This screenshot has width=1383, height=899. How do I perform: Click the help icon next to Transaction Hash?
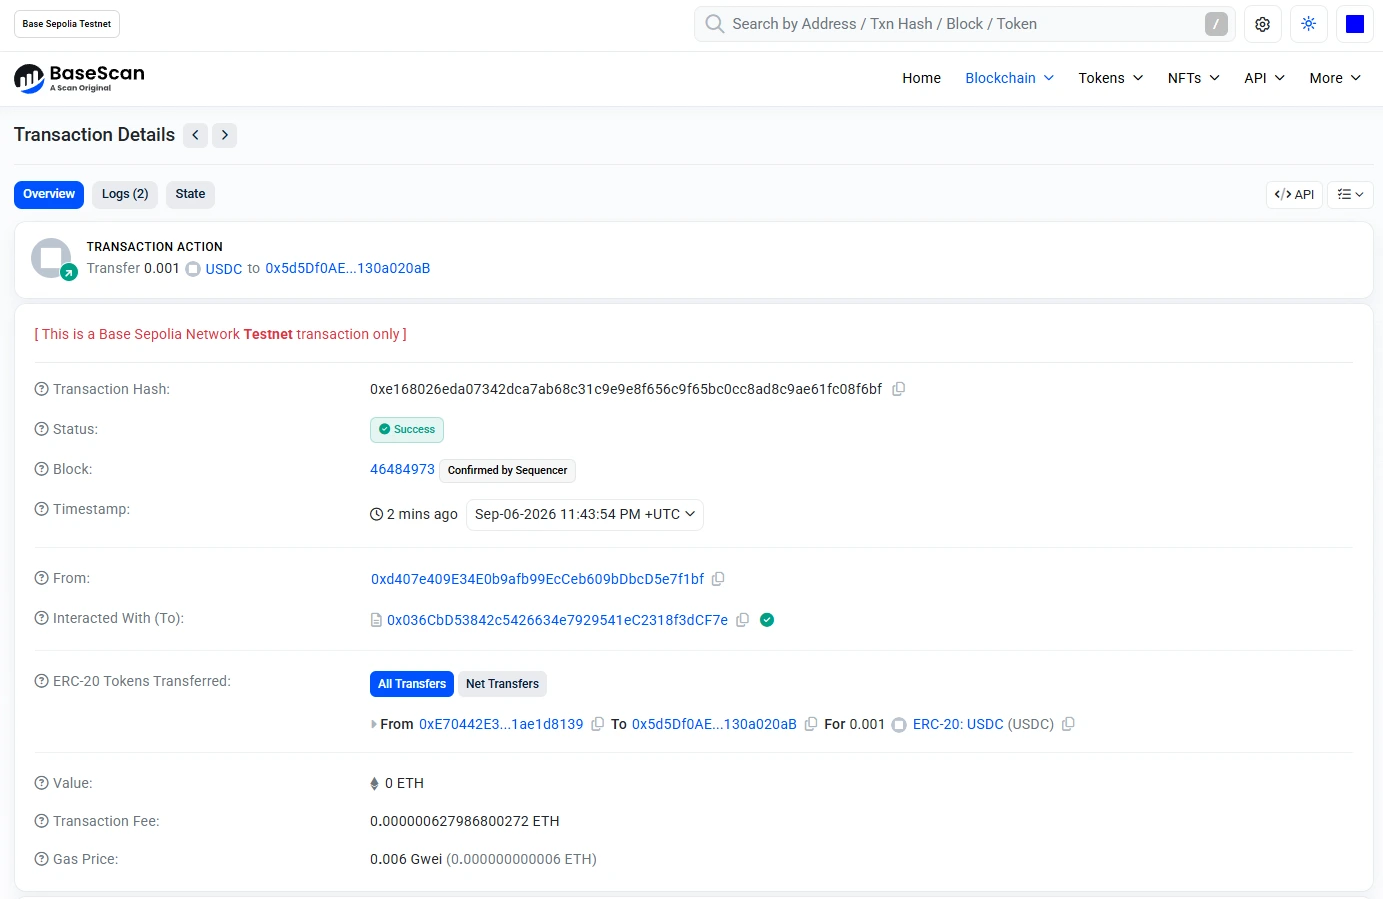point(41,389)
